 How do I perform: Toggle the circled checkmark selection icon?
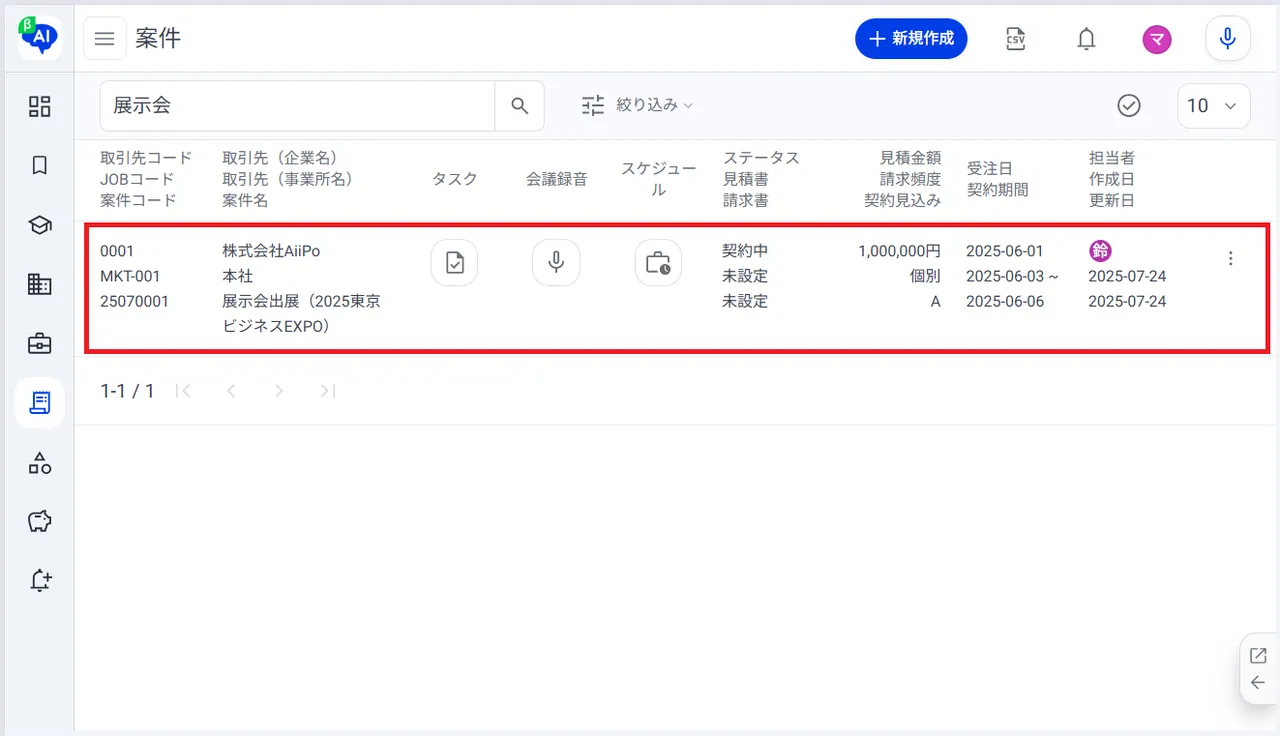pyautogui.click(x=1129, y=106)
